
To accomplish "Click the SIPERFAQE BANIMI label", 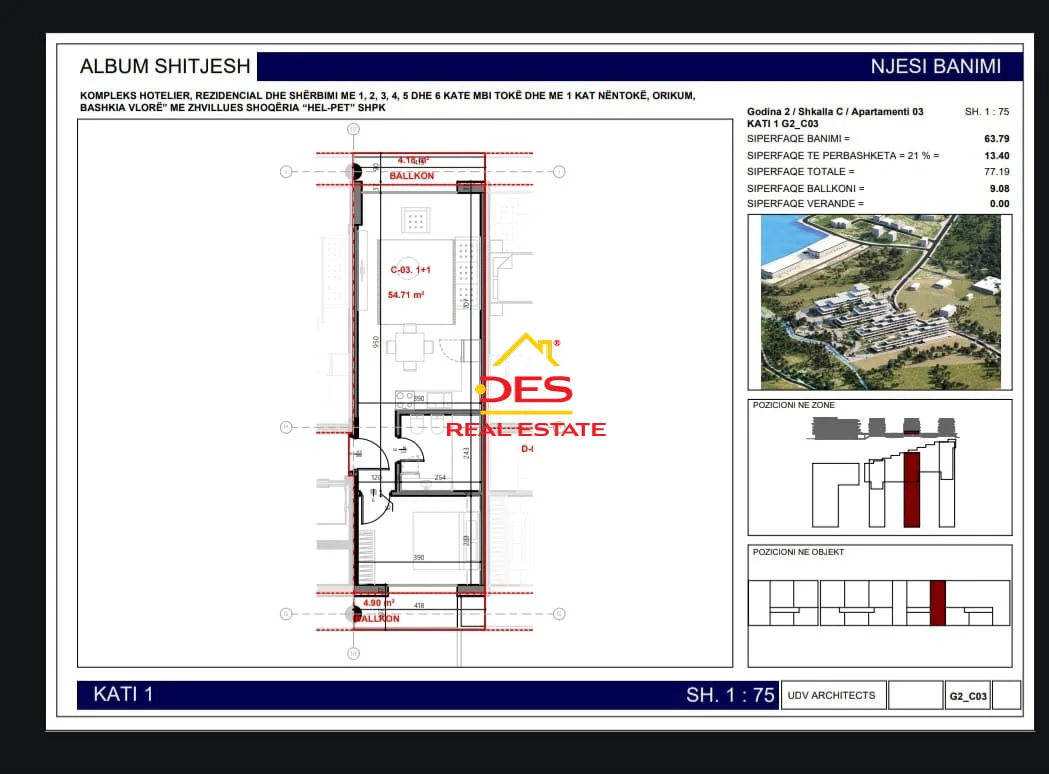I will tap(798, 139).
